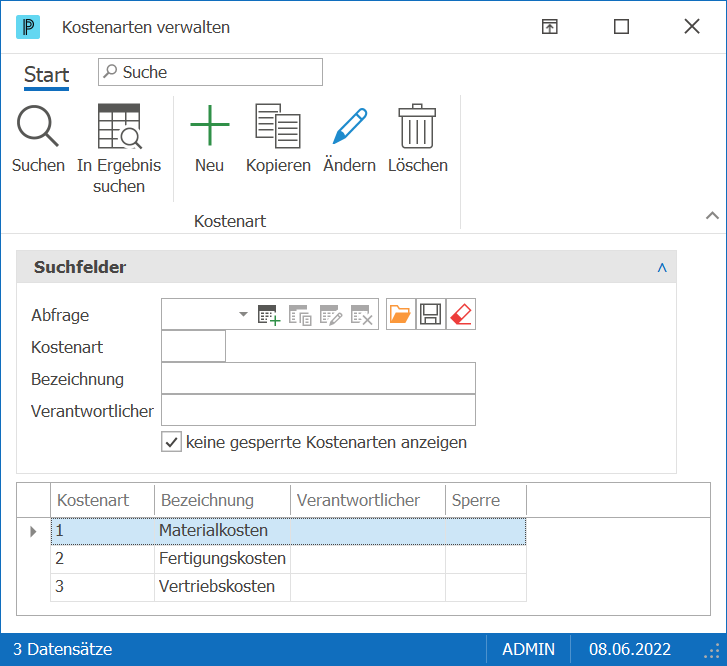Click the new query icon beside Abfrage
This screenshot has height=666, width=727.
tap(269, 315)
